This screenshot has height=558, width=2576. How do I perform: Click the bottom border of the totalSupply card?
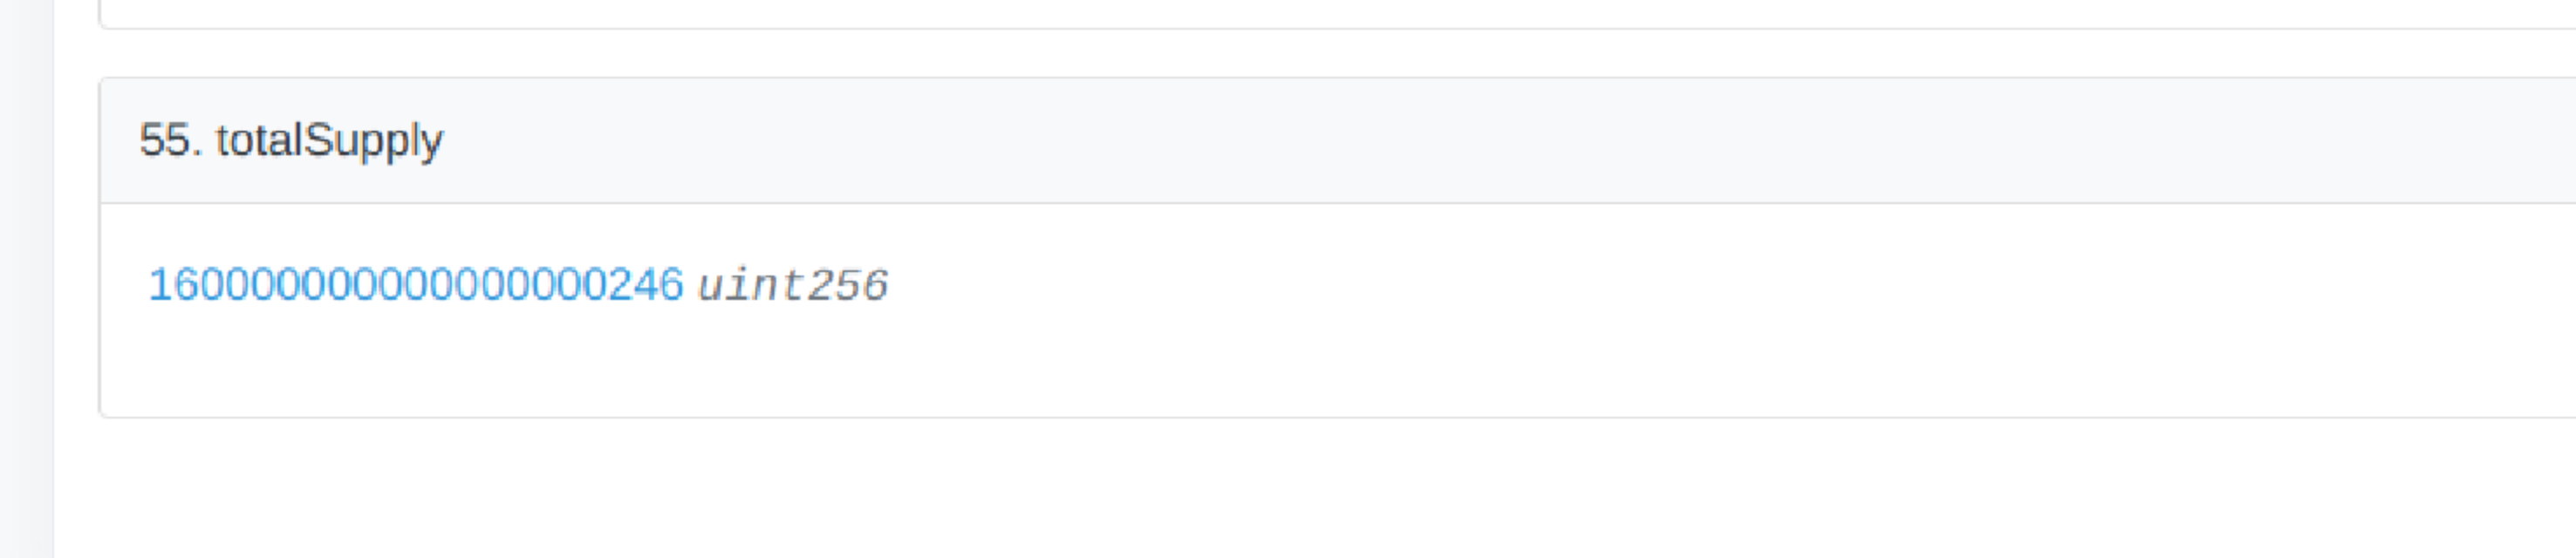[1300, 416]
